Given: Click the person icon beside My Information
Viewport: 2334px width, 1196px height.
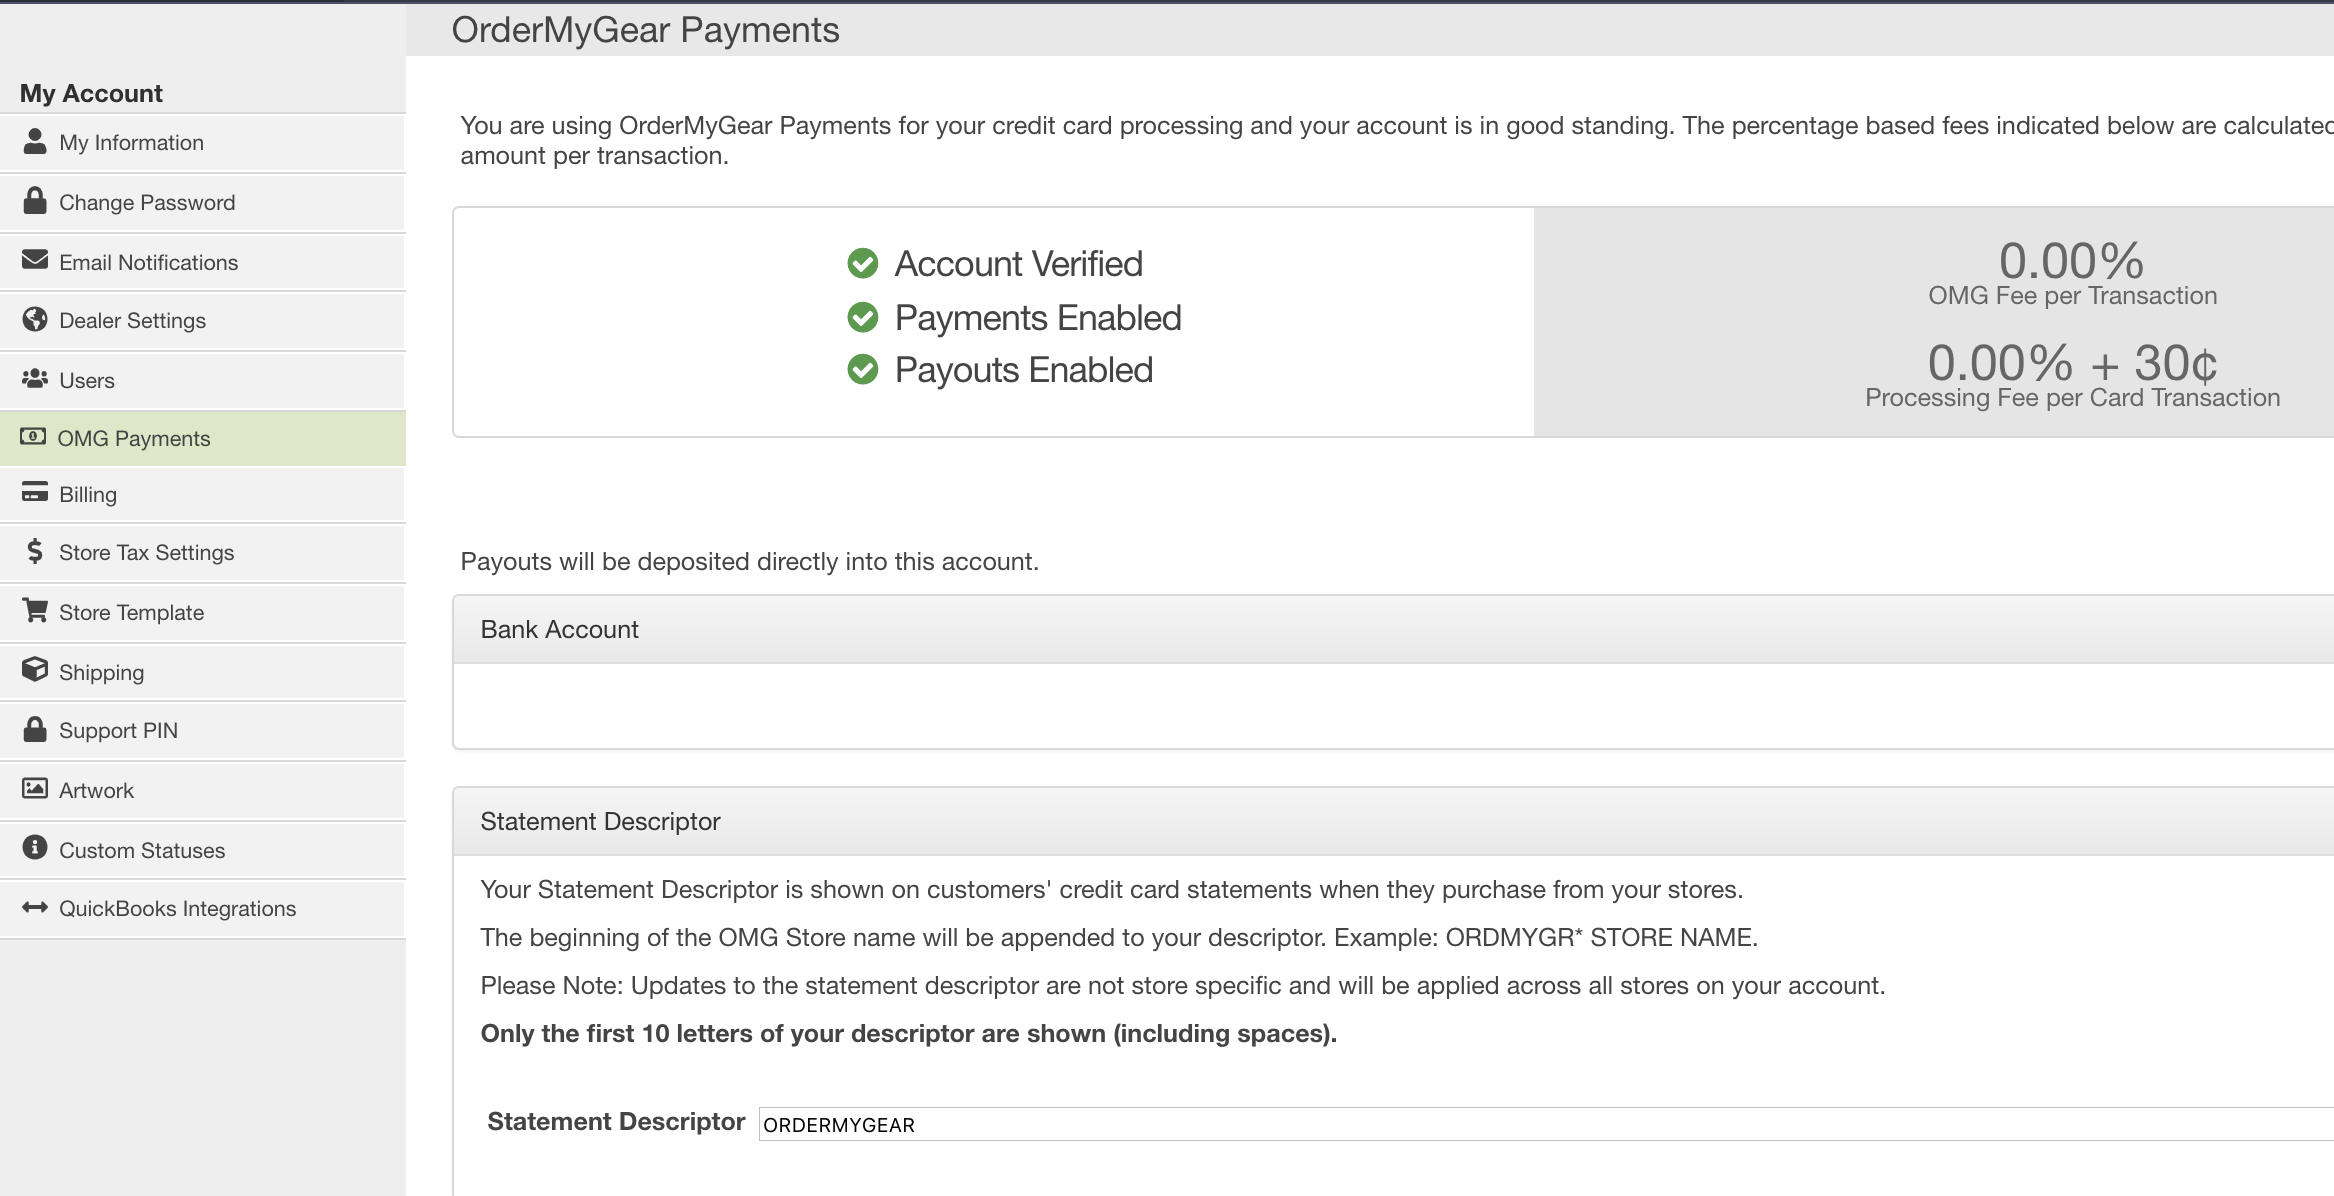Looking at the screenshot, I should click(35, 141).
